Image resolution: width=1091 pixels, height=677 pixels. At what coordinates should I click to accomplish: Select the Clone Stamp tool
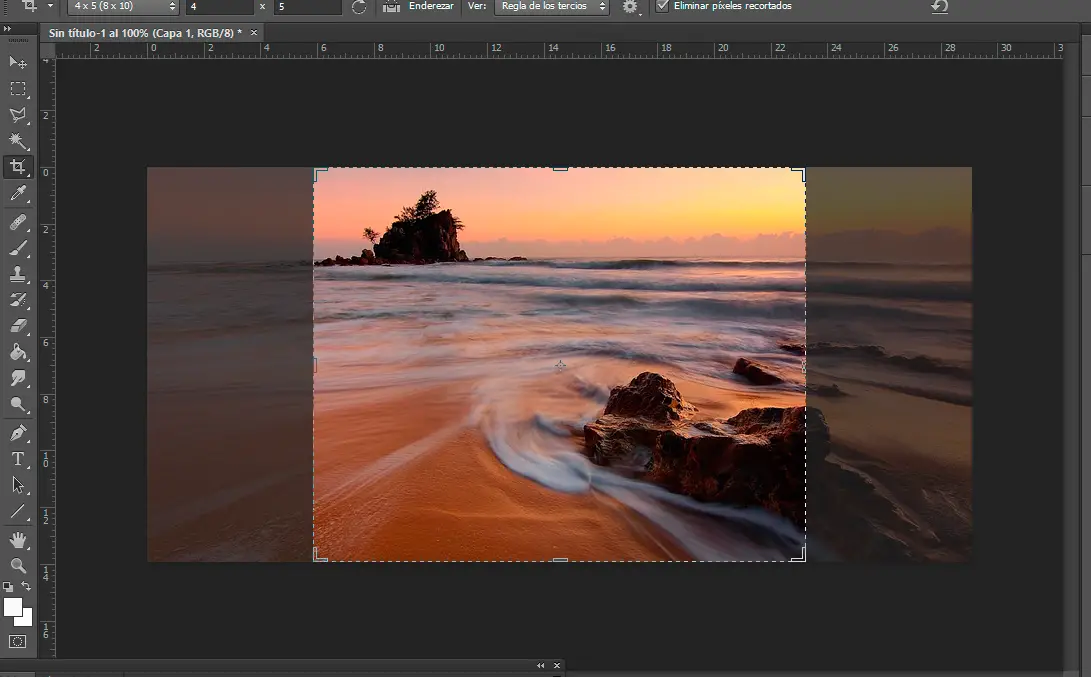pyautogui.click(x=18, y=274)
